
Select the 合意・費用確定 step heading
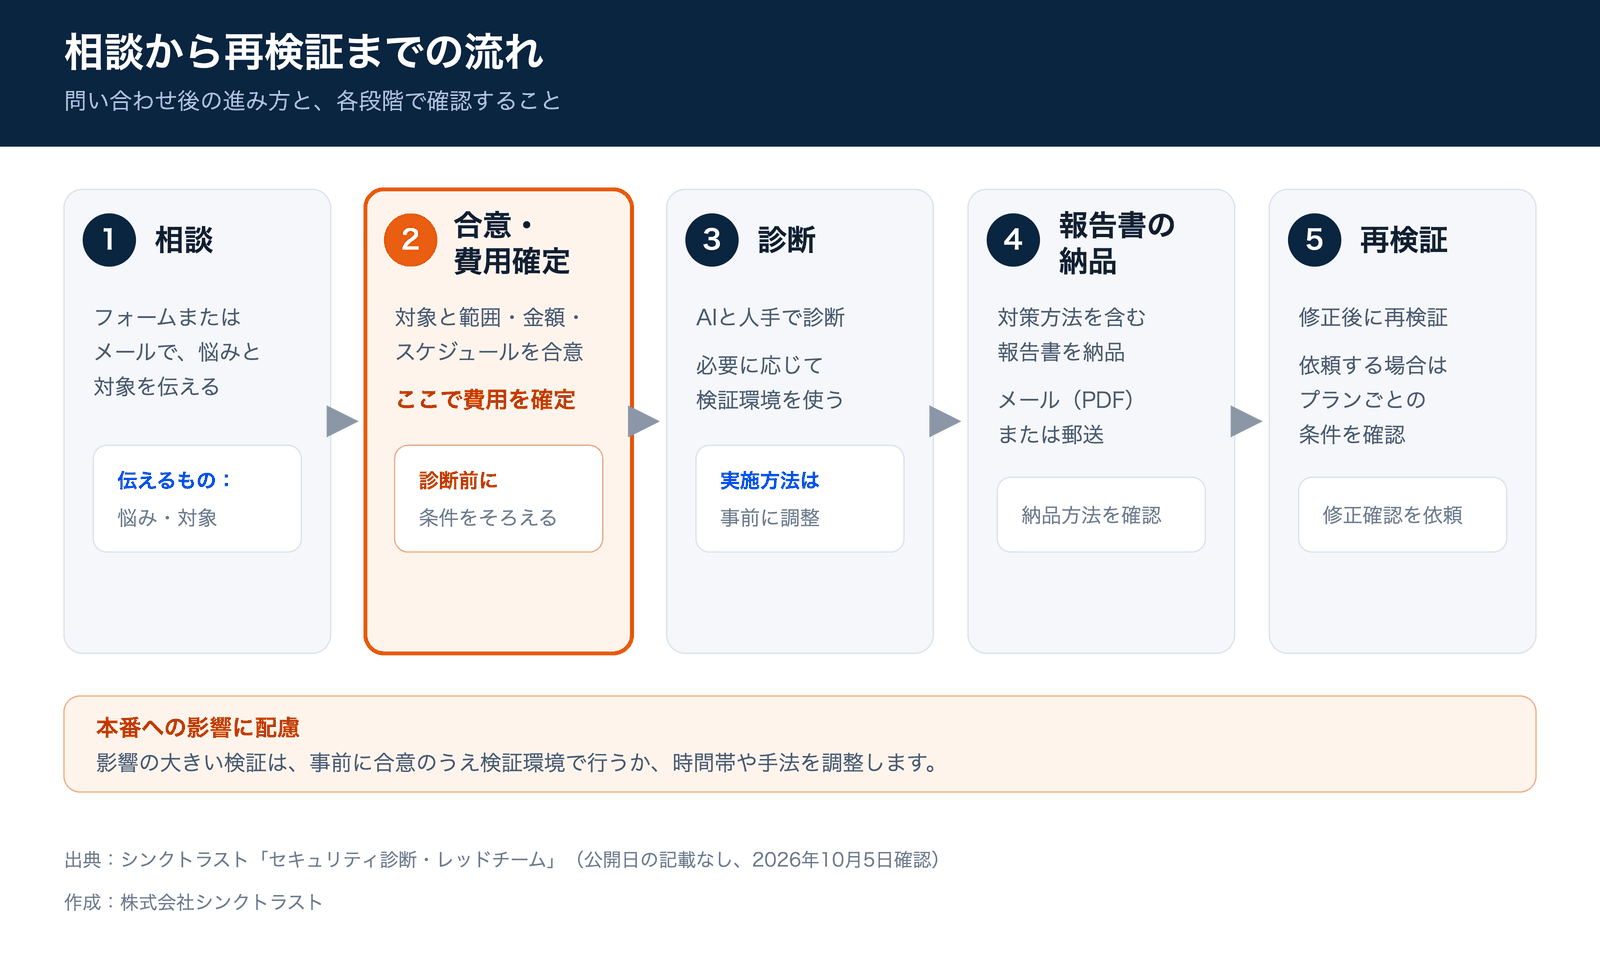click(x=512, y=243)
